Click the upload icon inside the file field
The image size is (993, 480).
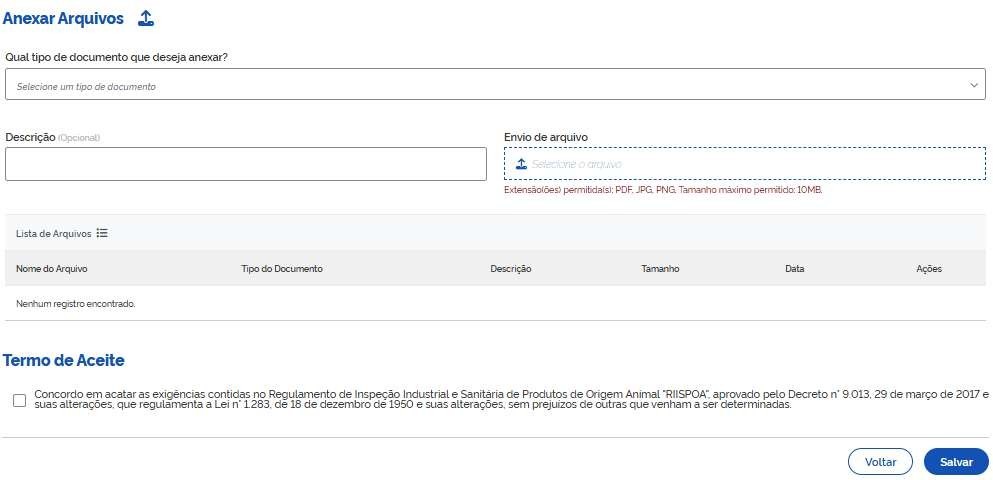click(x=521, y=164)
